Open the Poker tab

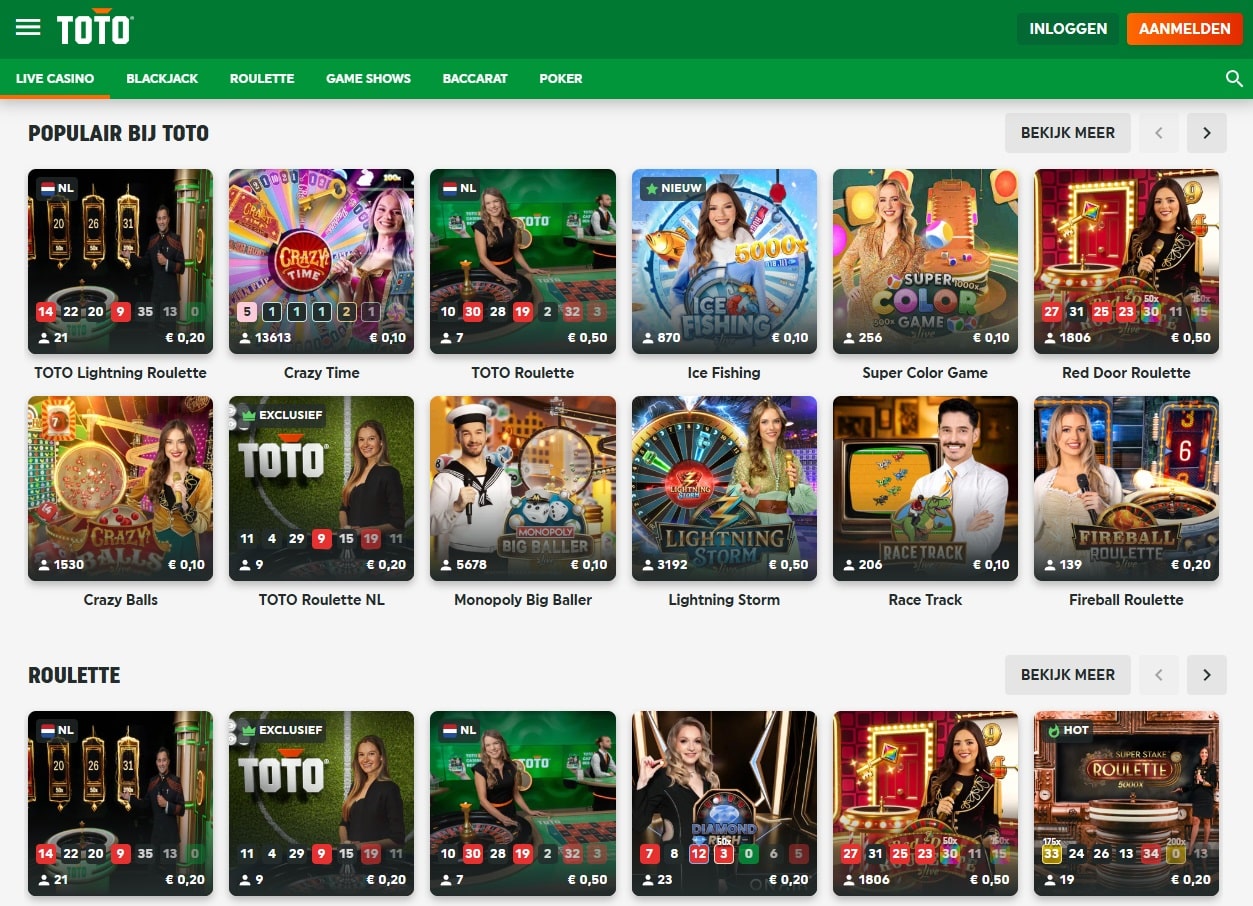coord(560,78)
